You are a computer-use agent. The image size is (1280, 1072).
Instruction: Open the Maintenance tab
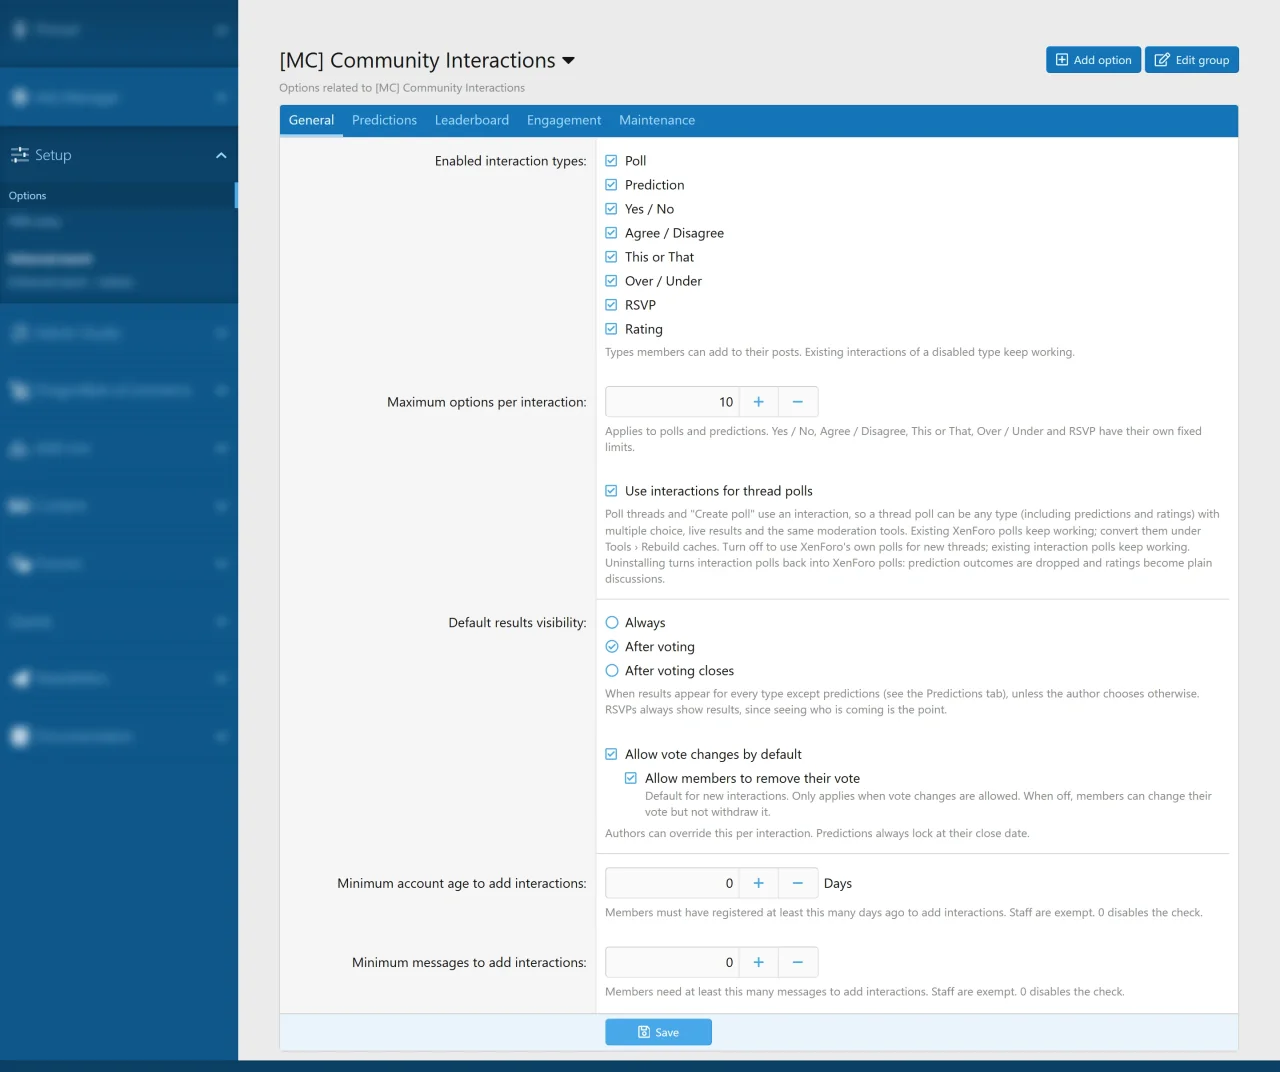tap(657, 120)
